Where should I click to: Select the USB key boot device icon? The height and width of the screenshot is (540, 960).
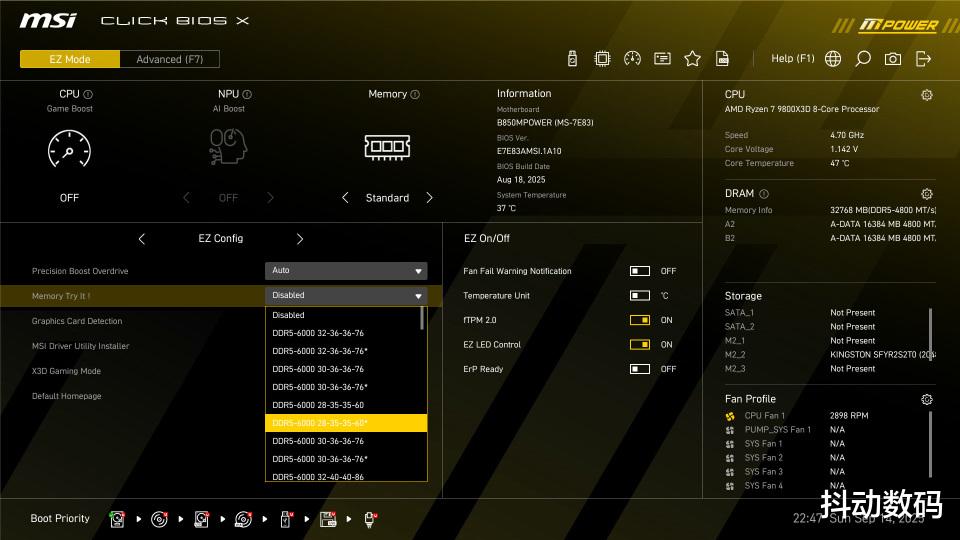coord(286,519)
